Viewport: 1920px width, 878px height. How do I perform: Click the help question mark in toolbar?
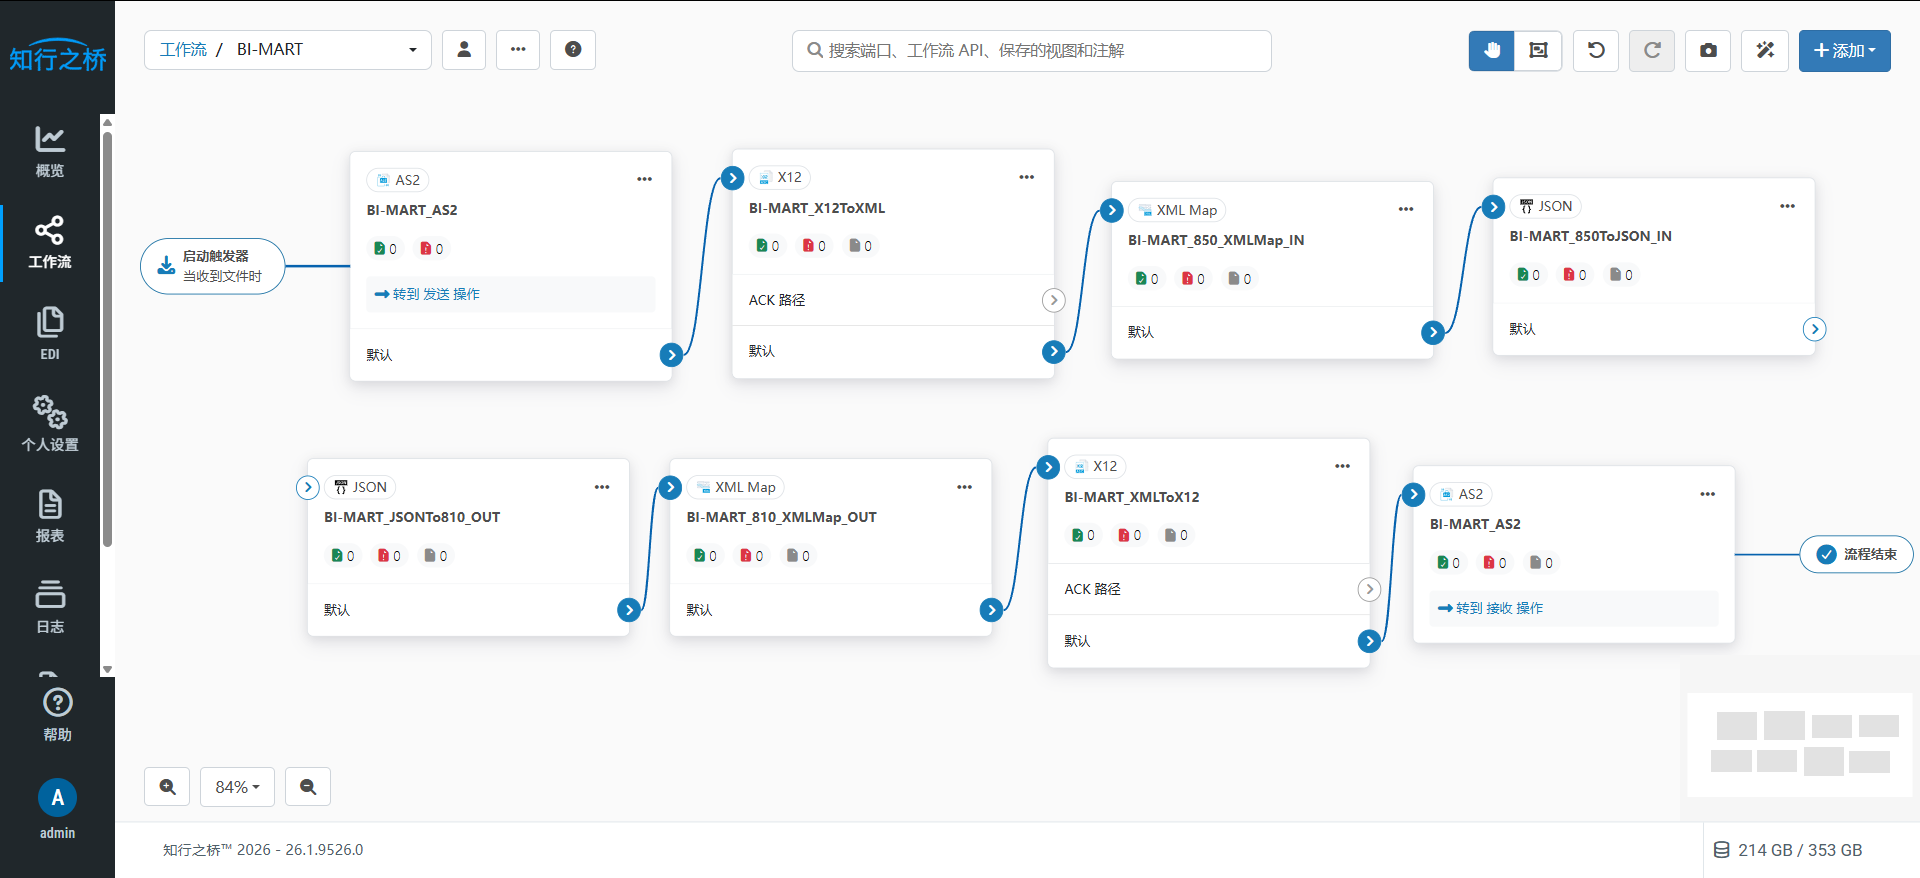(573, 50)
